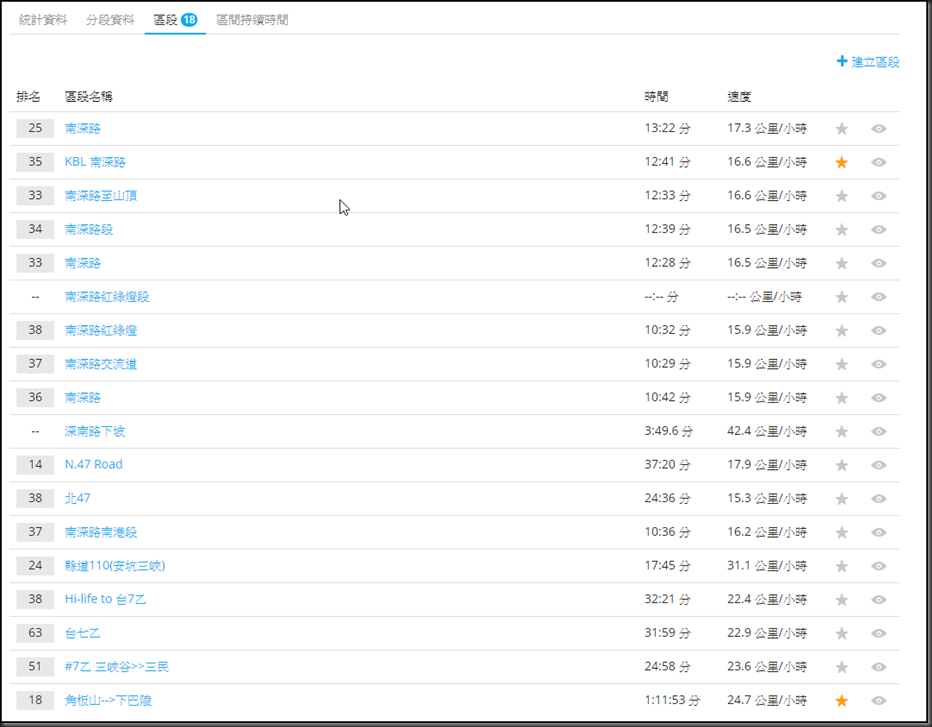The image size is (932, 727).
Task: Hide the 台七乙 segment
Action: (879, 633)
